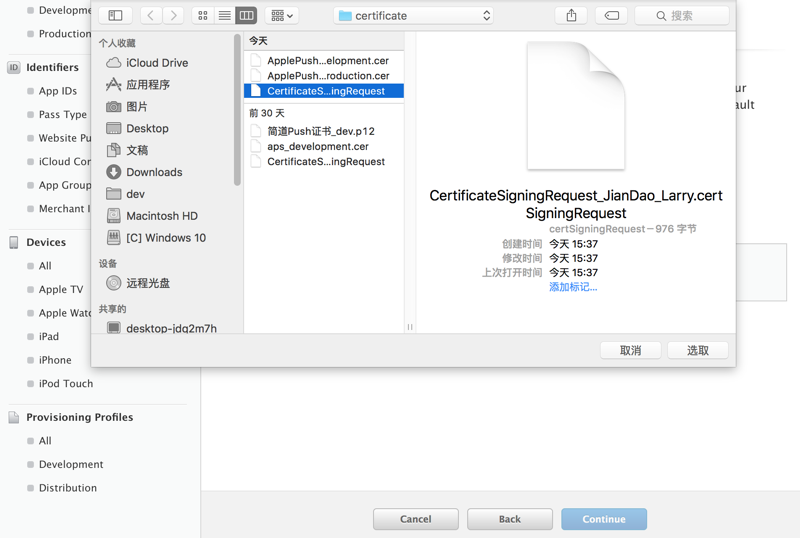Viewport: 800px width, 538px height.
Task: Open iPad devices
Action: 48,336
